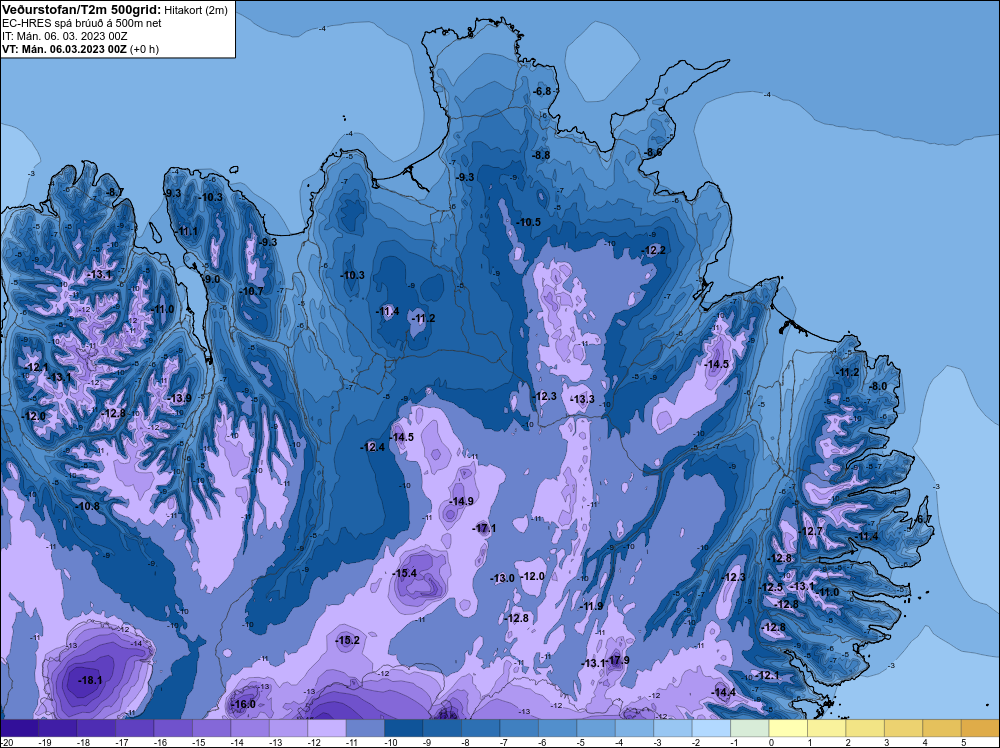The width and height of the screenshot is (1000, 748).
Task: Click the -17.1 temperature label
Action: click(x=484, y=529)
